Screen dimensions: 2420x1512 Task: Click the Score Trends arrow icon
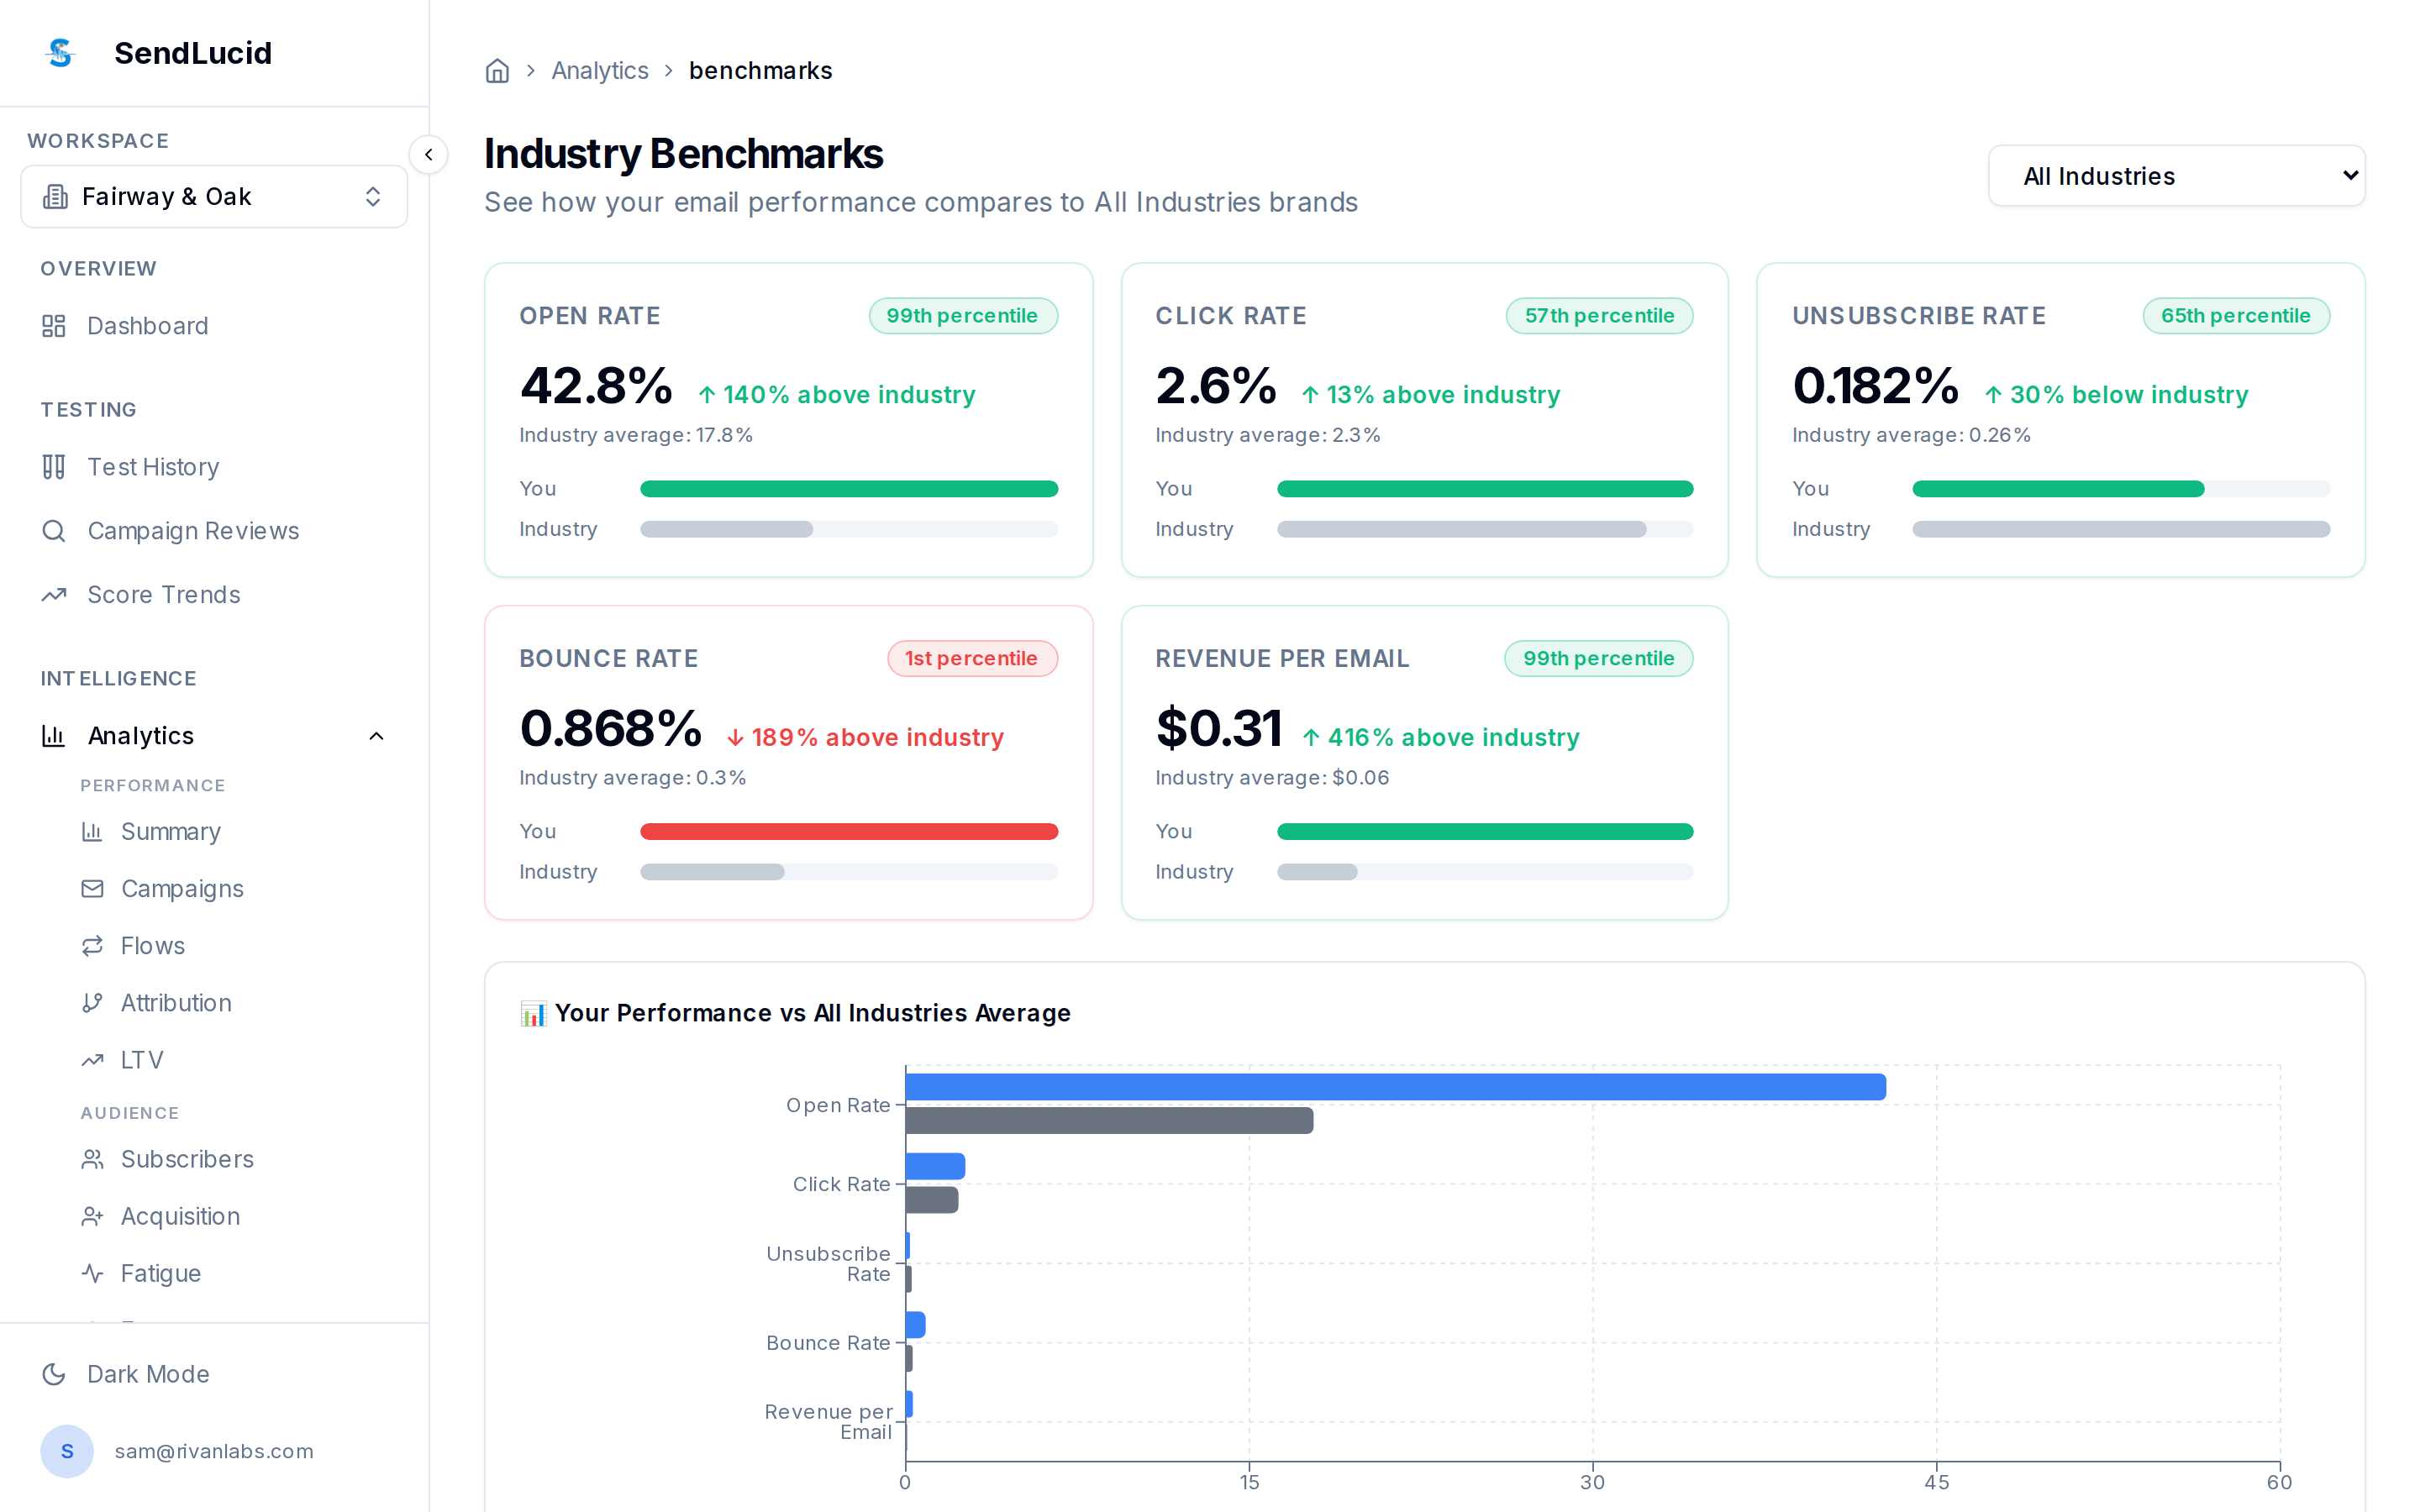coord(54,595)
